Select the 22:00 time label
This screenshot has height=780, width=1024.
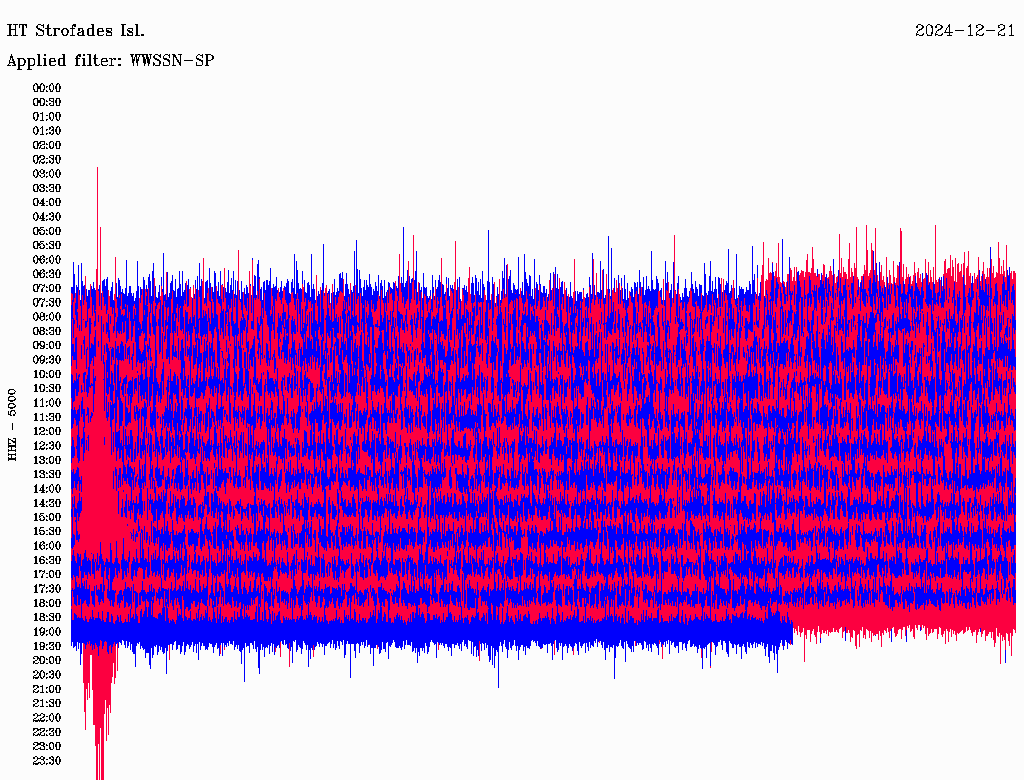coord(47,717)
